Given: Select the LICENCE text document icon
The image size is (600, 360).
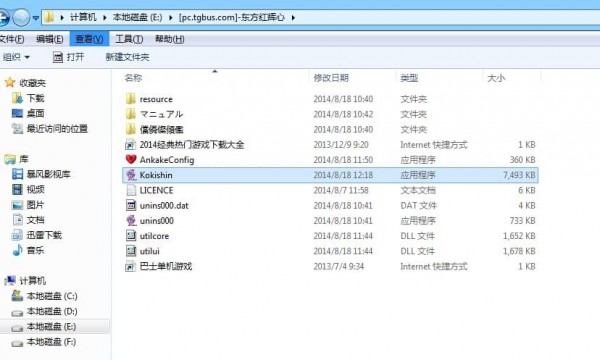Looking at the screenshot, I should pyautogui.click(x=130, y=190).
